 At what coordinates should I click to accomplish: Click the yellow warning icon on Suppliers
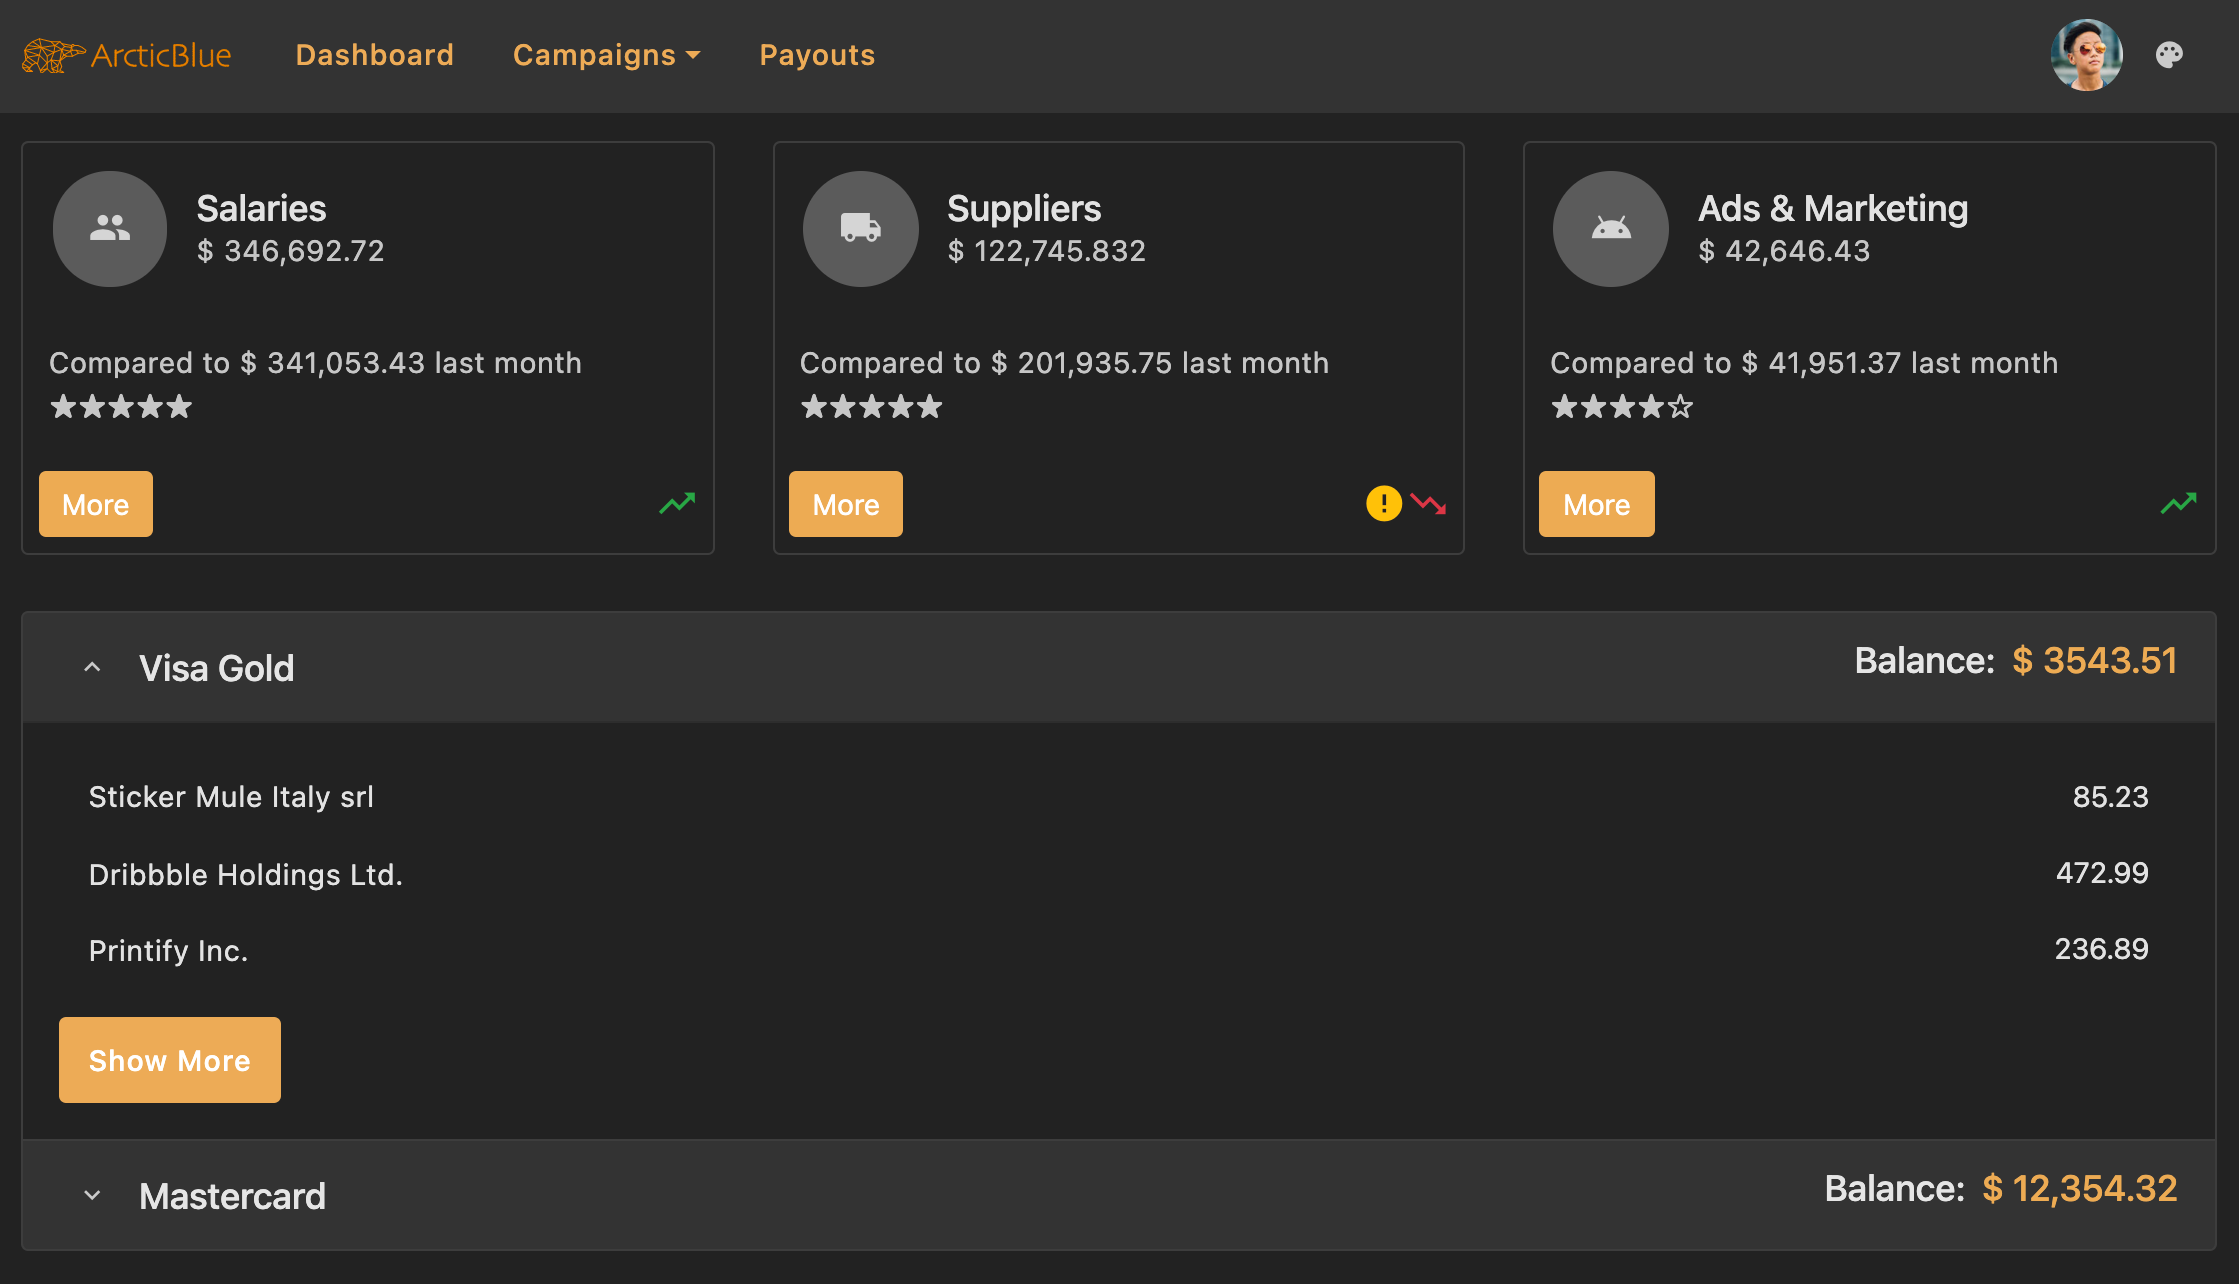(x=1384, y=503)
